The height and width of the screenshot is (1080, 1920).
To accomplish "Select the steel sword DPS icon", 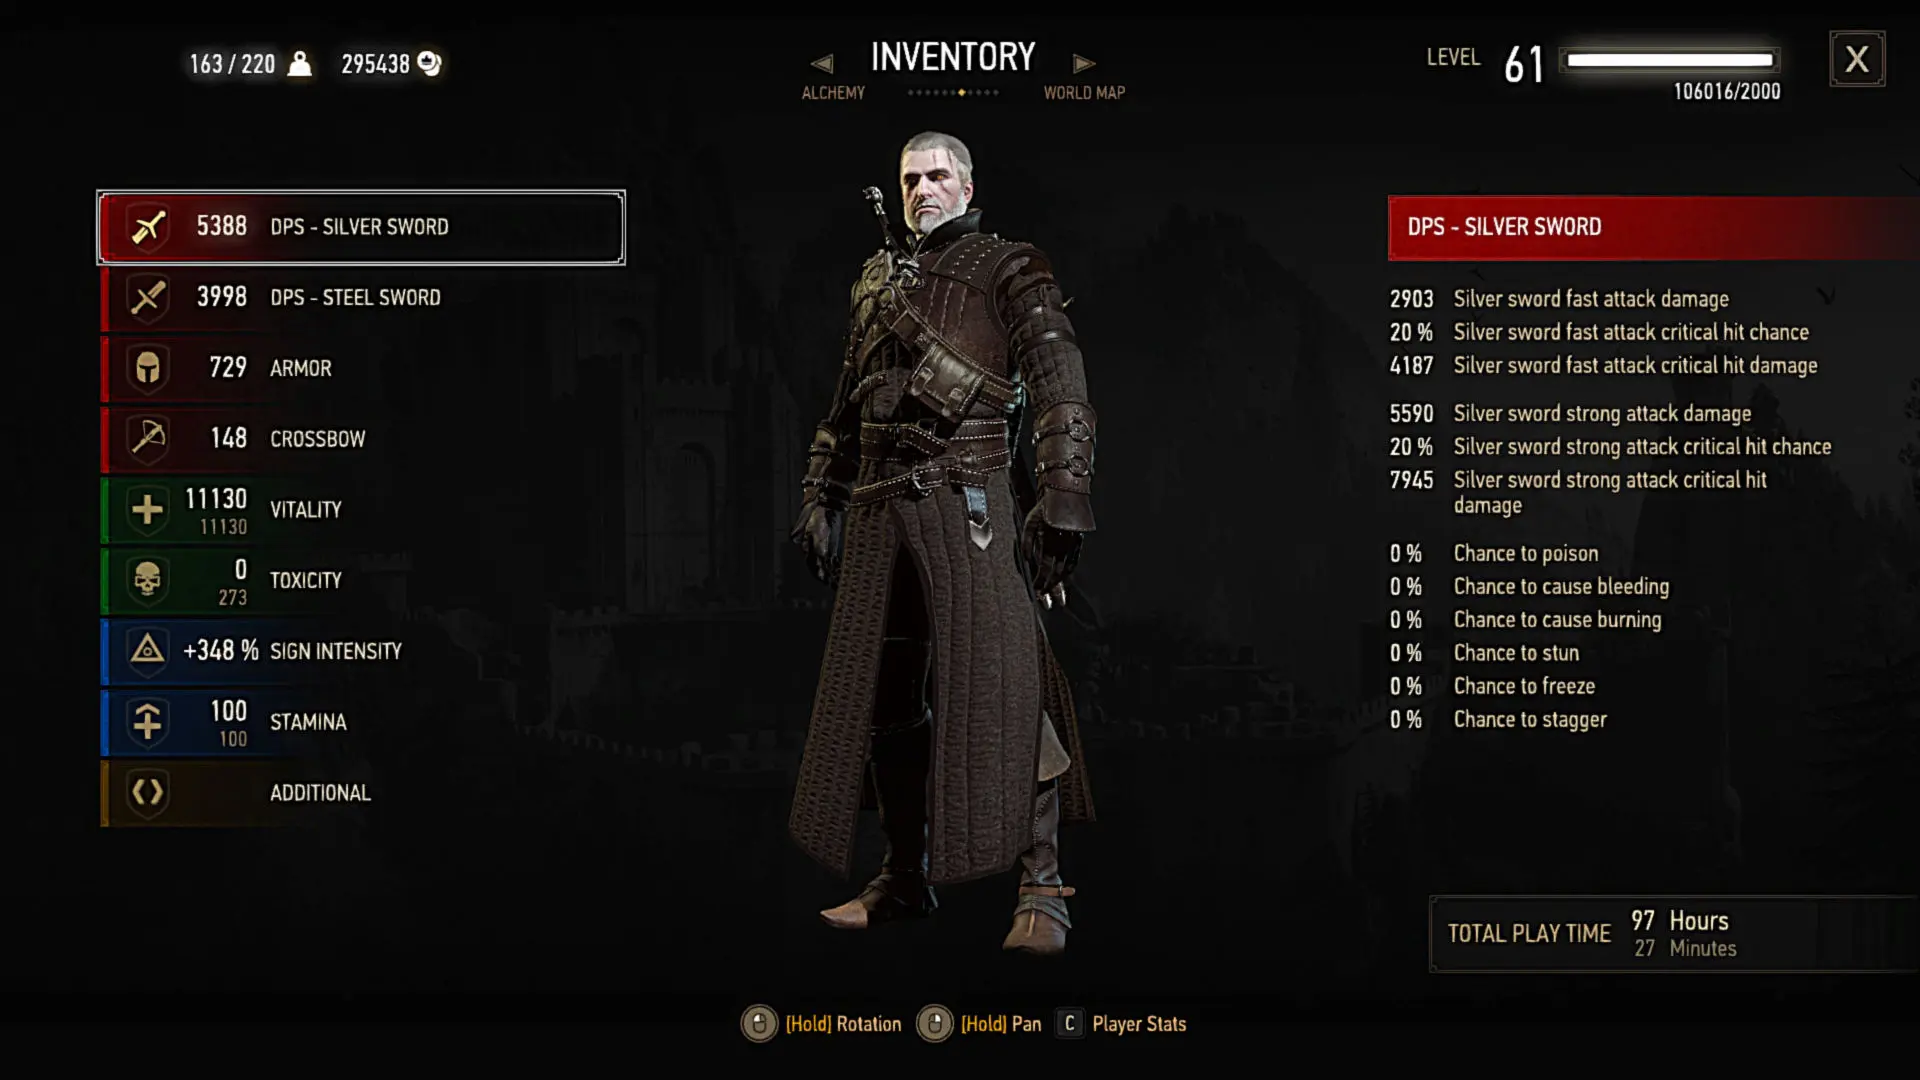I will tap(148, 298).
